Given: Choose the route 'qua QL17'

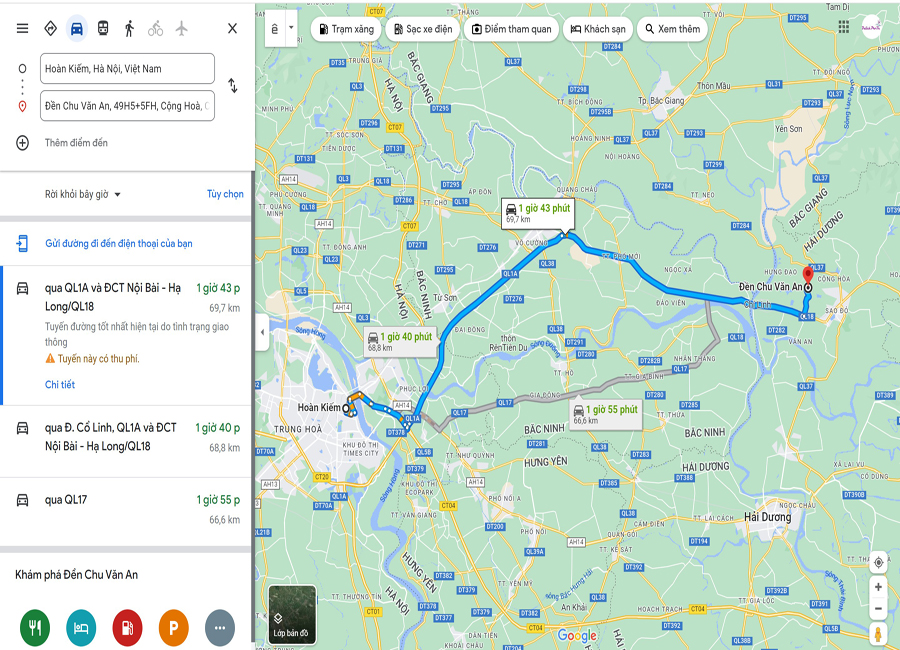Looking at the screenshot, I should (126, 510).
